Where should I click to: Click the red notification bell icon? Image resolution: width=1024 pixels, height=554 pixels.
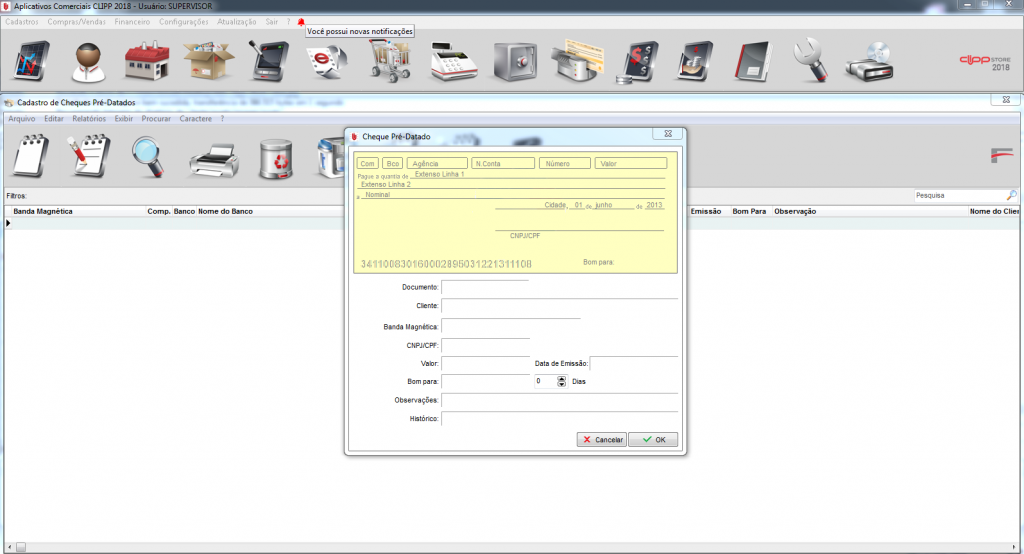coord(300,21)
